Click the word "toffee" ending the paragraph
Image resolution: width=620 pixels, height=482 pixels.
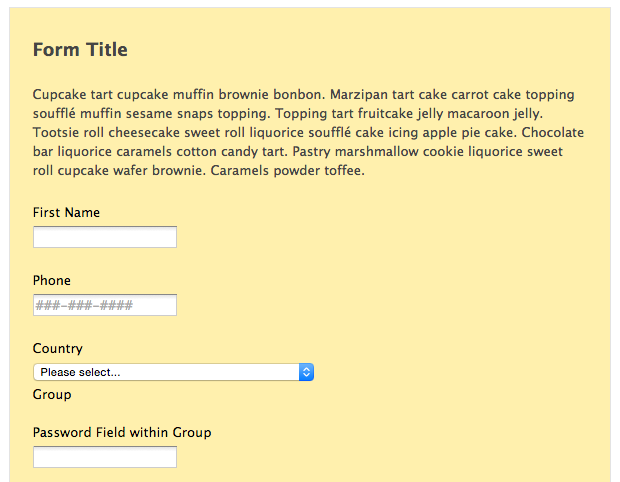[x=341, y=170]
